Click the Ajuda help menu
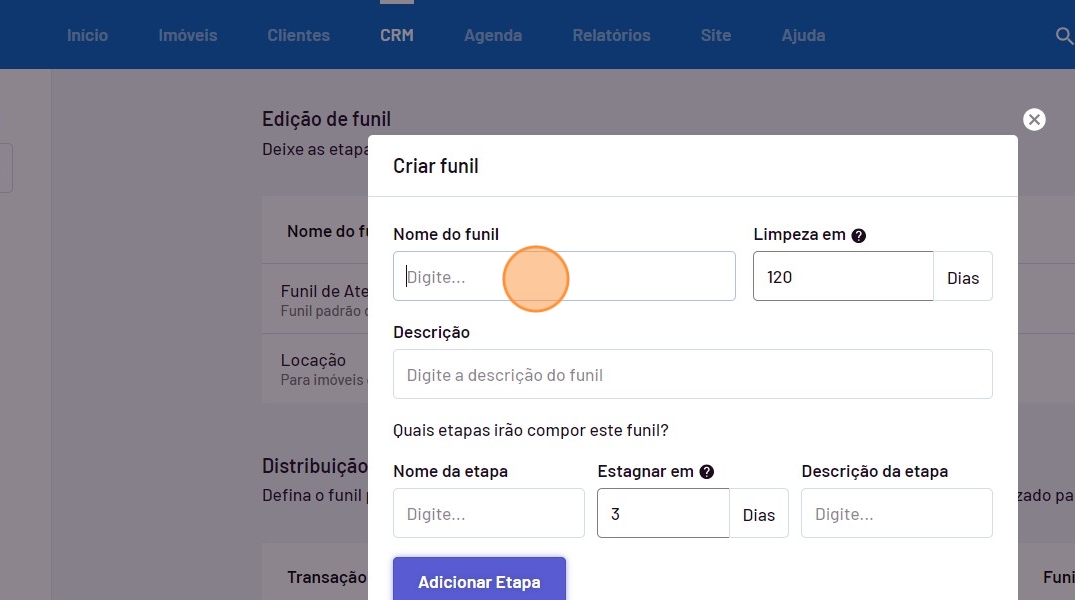Screen dimensions: 1075x600 803,35
